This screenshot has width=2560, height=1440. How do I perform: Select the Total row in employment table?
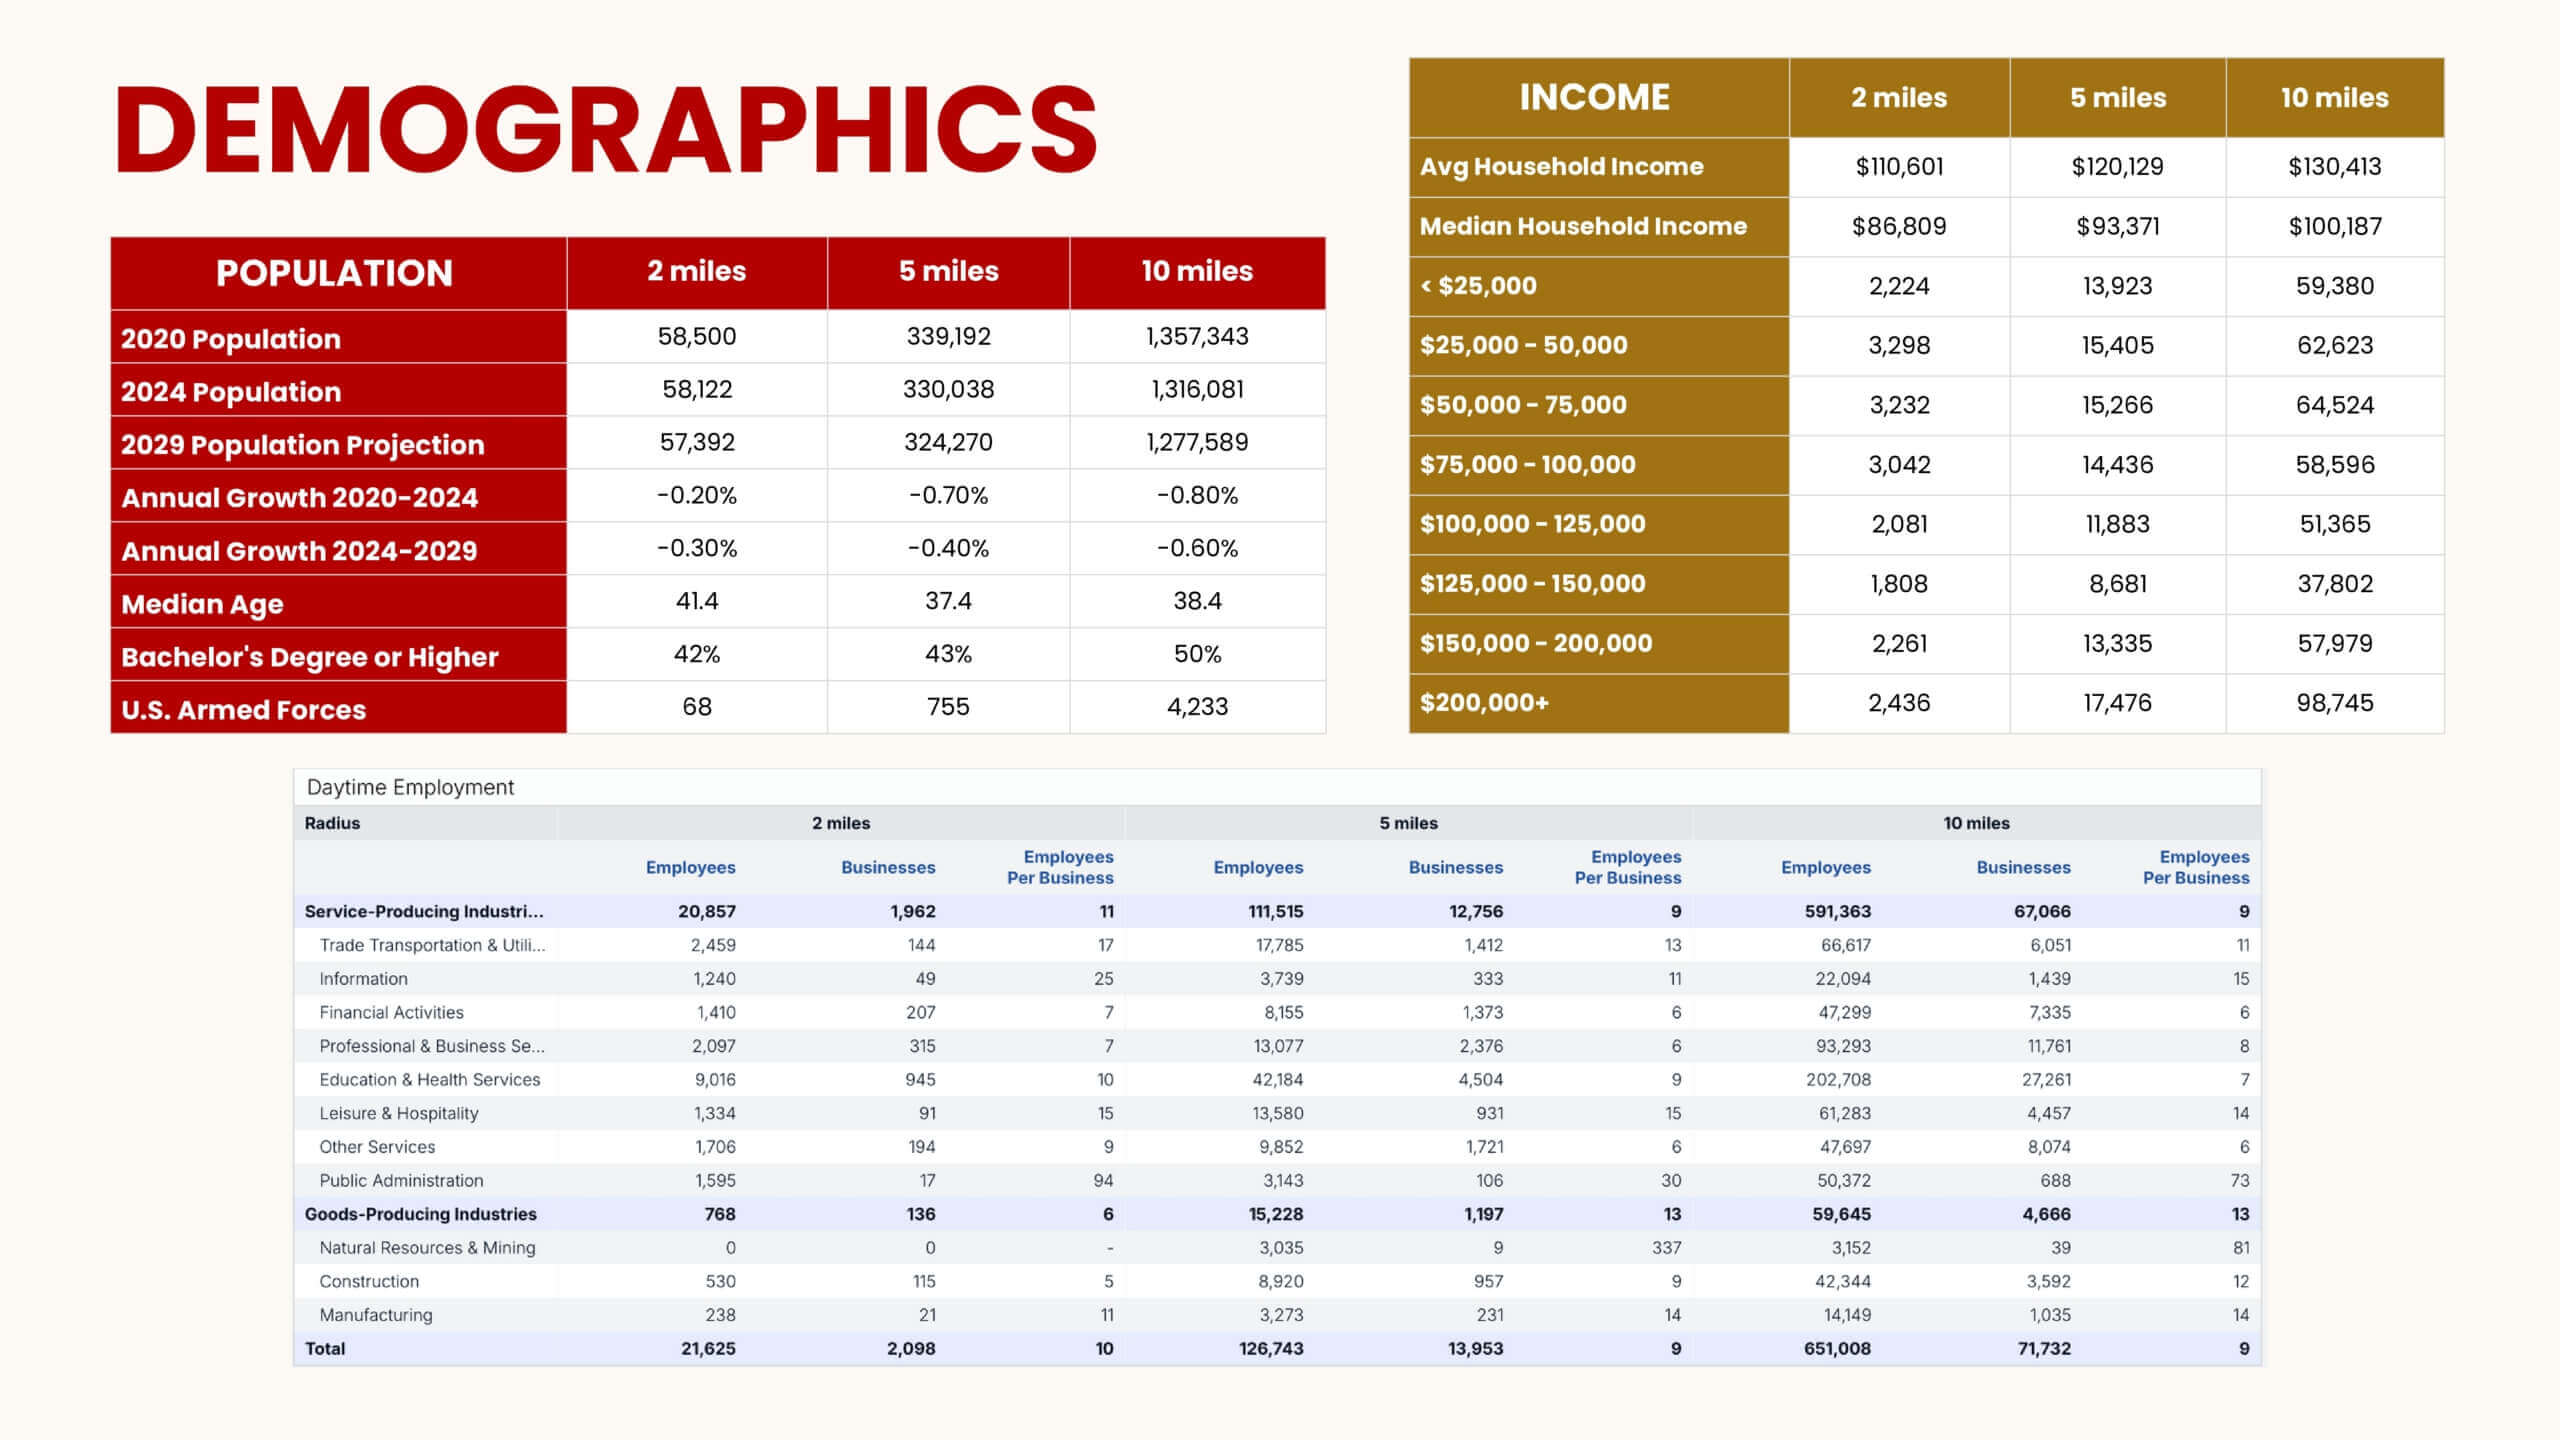pos(325,1348)
